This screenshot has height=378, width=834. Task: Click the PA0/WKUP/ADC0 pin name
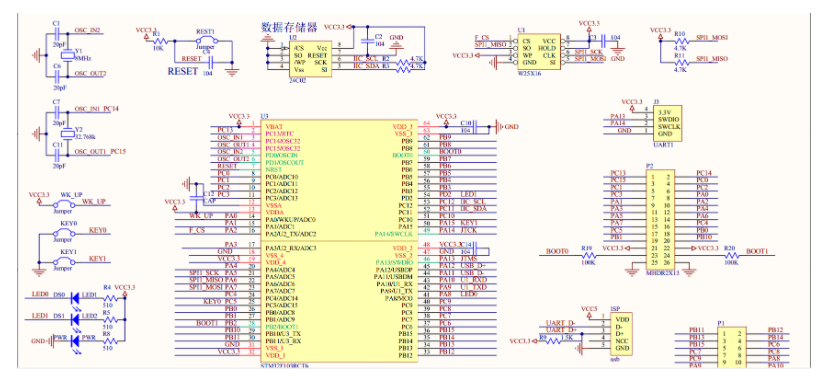click(290, 219)
